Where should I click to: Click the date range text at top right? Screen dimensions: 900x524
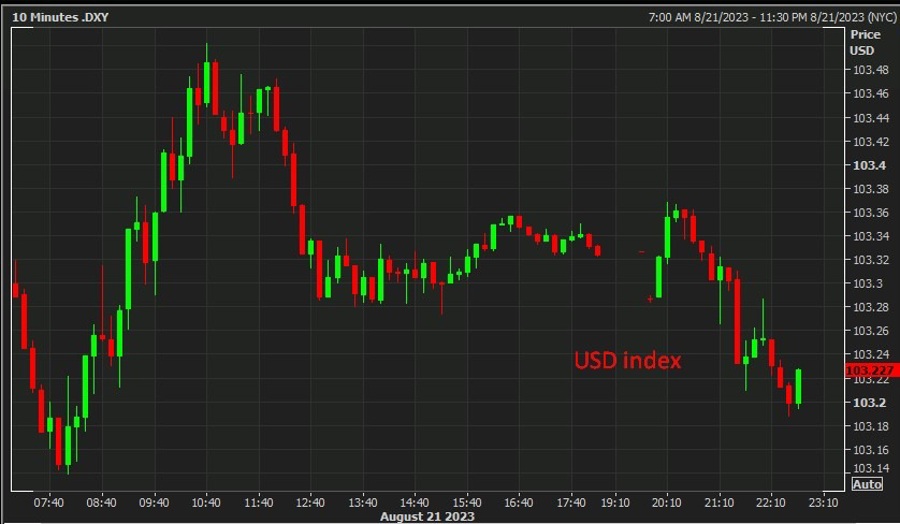point(773,17)
